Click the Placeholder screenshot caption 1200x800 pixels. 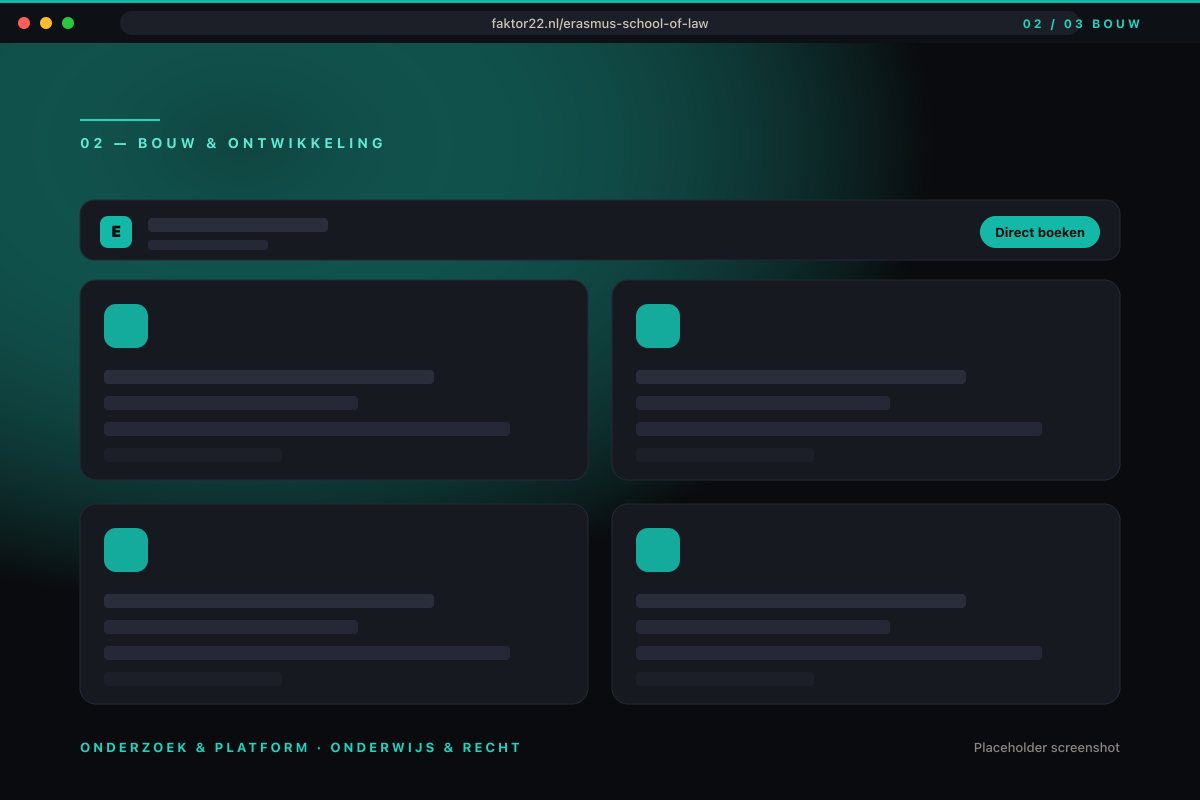coord(1047,747)
